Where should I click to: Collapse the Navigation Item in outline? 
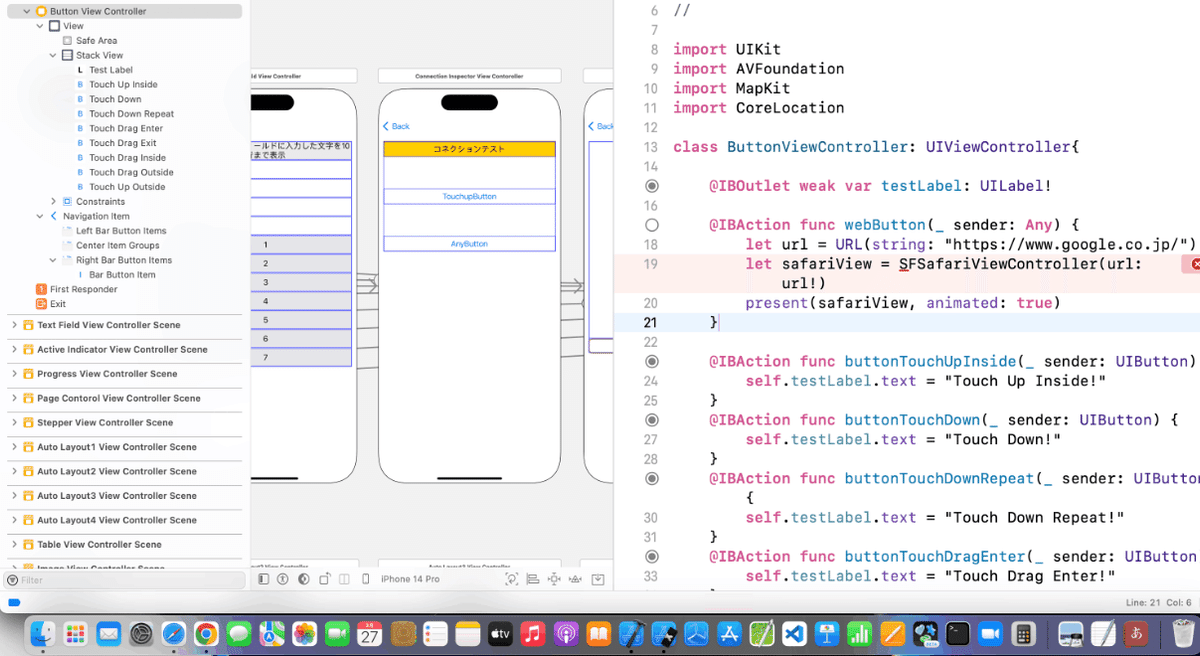[x=40, y=216]
